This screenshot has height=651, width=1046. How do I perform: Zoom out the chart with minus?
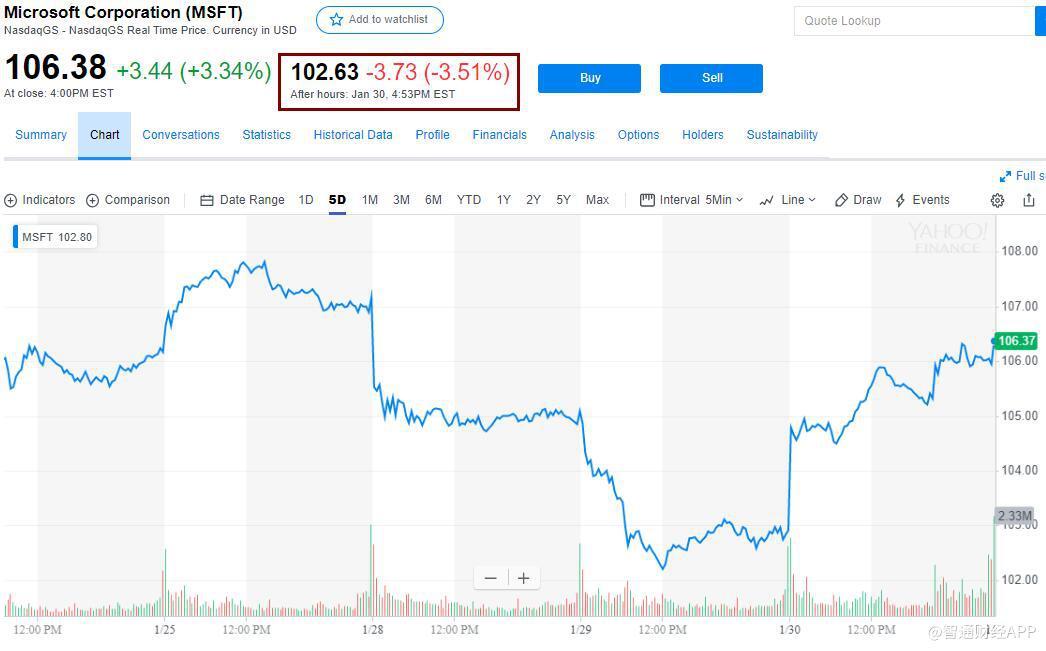[x=490, y=578]
